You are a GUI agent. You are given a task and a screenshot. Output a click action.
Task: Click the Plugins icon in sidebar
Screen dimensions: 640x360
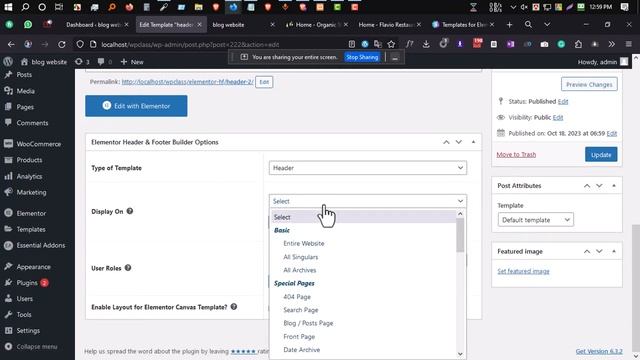pos(8,282)
